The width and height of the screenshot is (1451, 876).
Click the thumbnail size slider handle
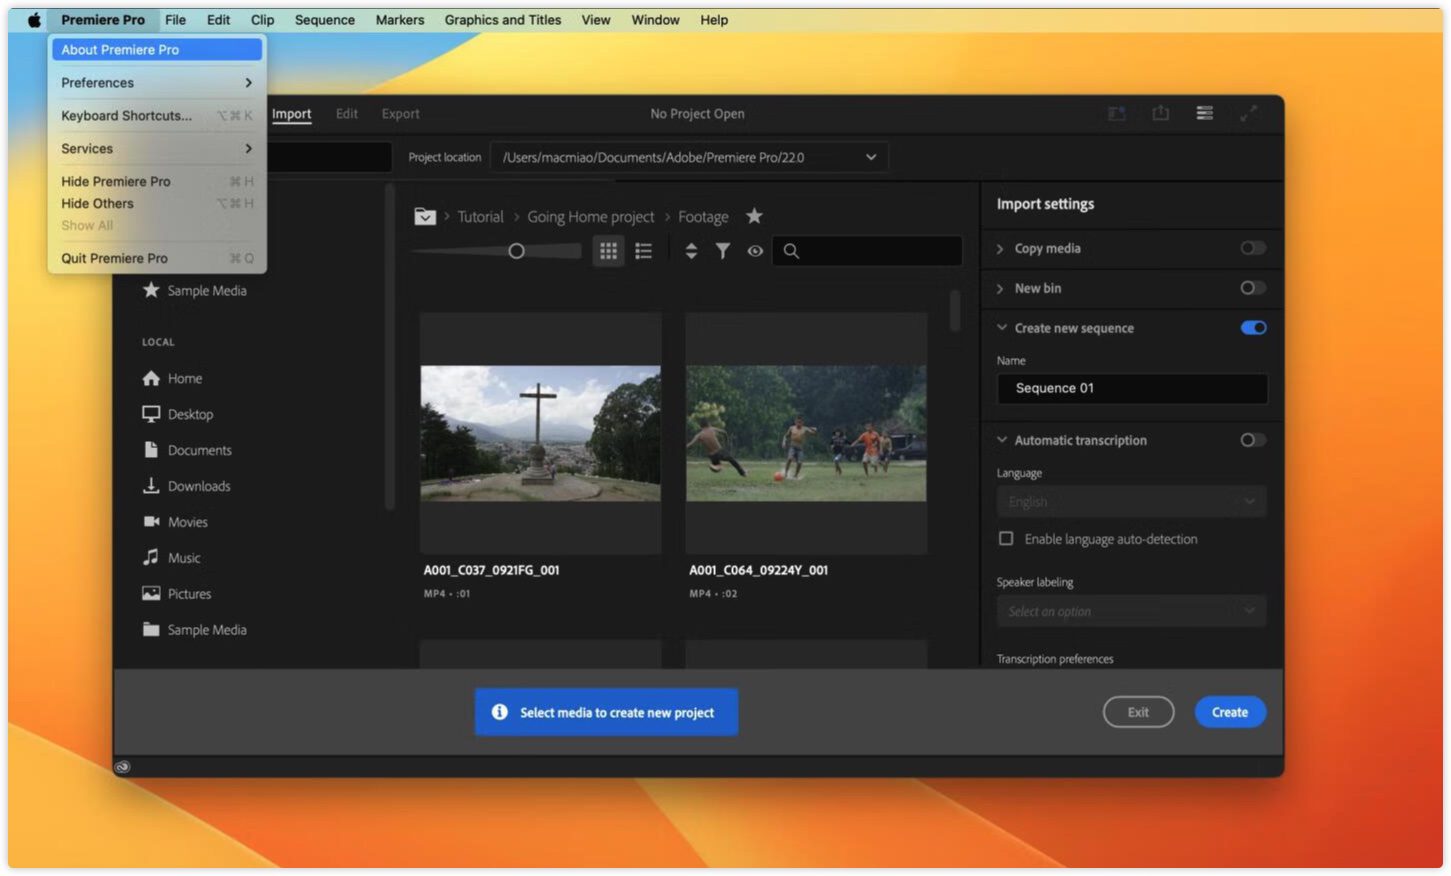pyautogui.click(x=516, y=251)
